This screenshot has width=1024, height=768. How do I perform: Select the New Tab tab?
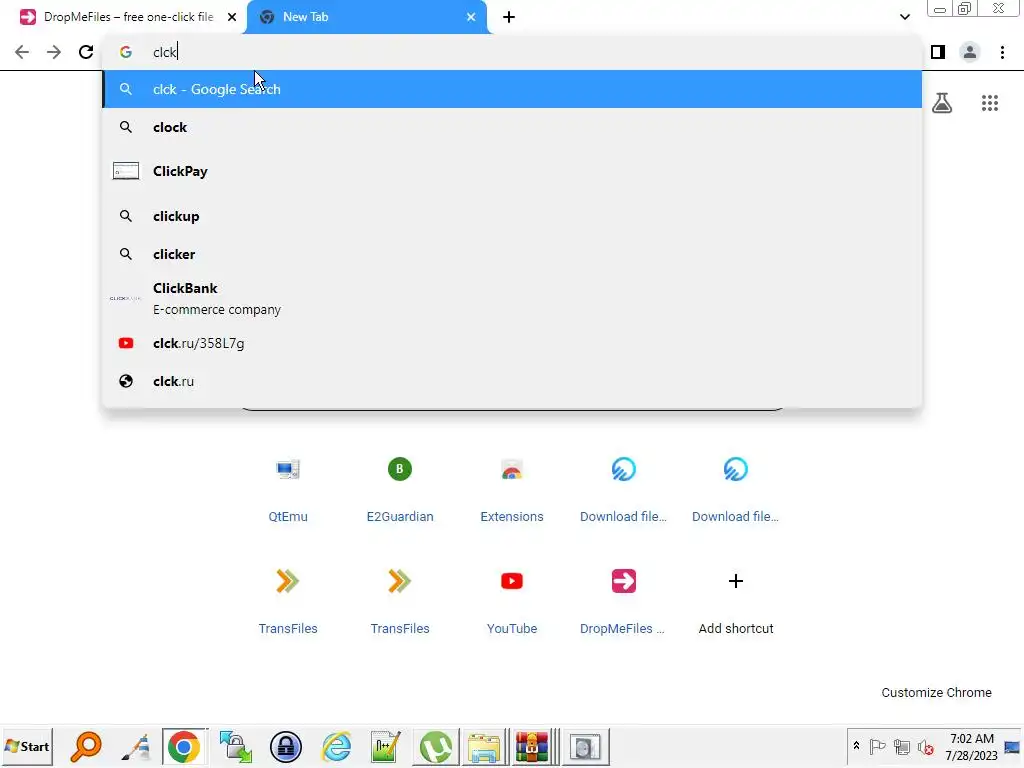point(367,17)
